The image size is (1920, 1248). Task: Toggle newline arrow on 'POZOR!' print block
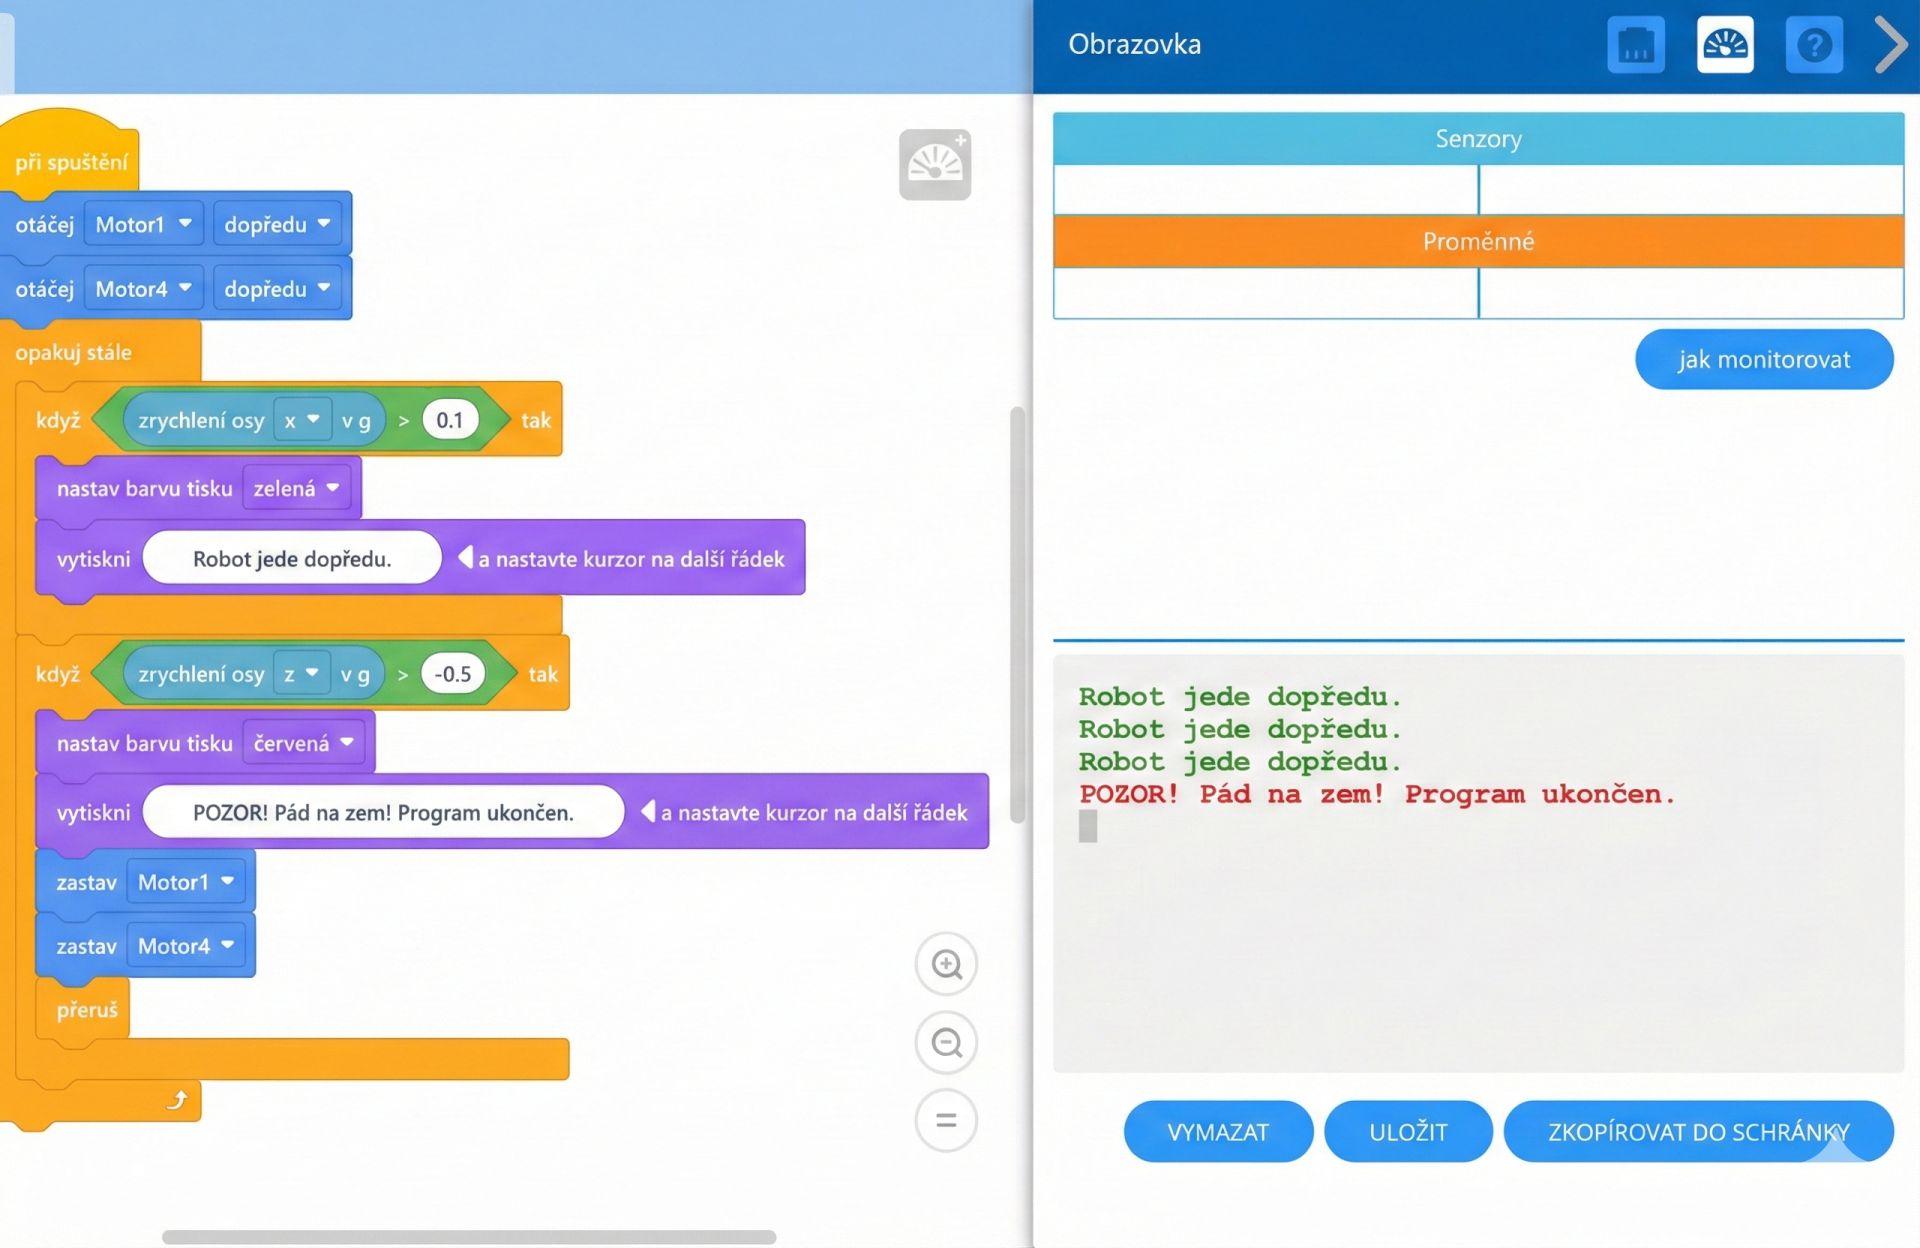click(x=648, y=812)
